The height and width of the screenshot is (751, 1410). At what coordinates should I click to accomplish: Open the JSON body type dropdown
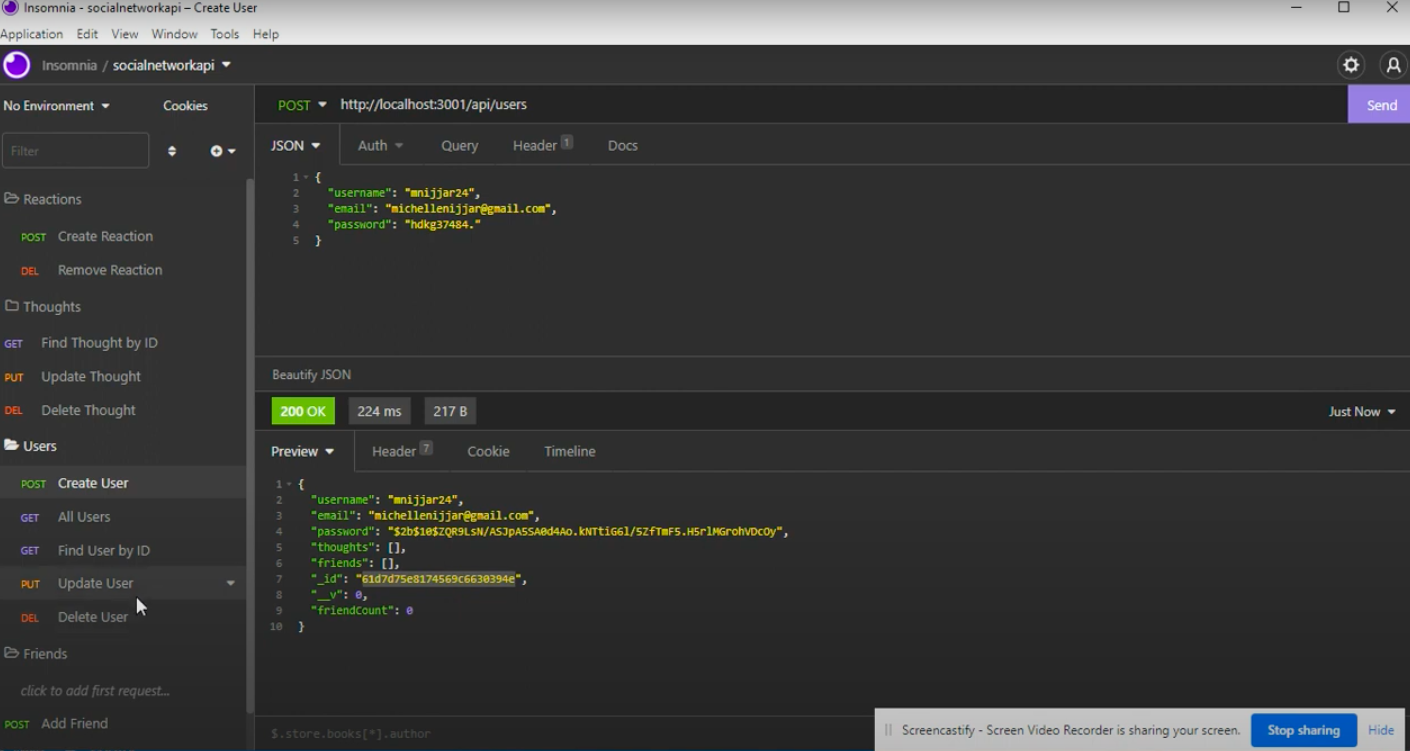click(x=294, y=145)
